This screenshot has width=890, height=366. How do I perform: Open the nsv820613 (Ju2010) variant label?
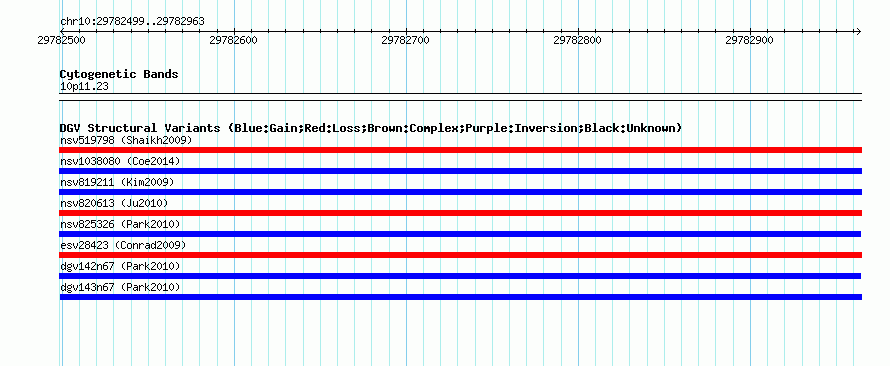point(114,203)
